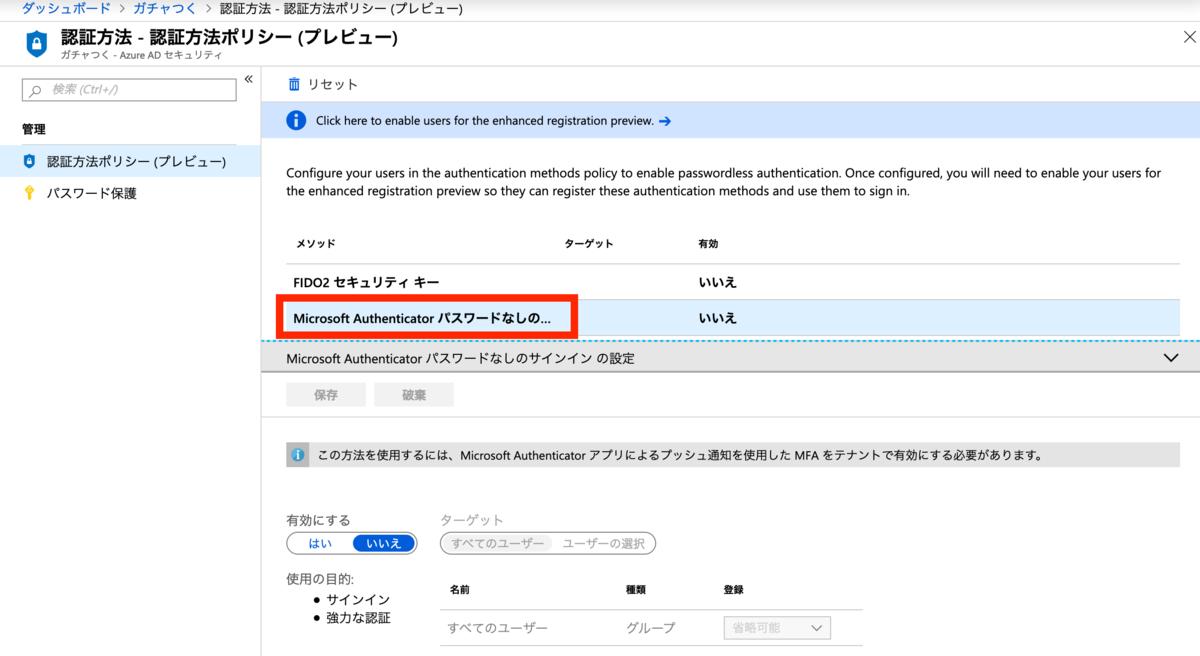
Task: Click the 名前 column header
Action: [x=460, y=590]
